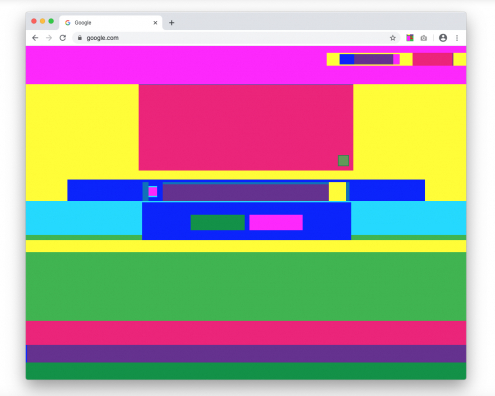Click the small magenta square left of search field
The width and height of the screenshot is (495, 396).
coord(153,192)
